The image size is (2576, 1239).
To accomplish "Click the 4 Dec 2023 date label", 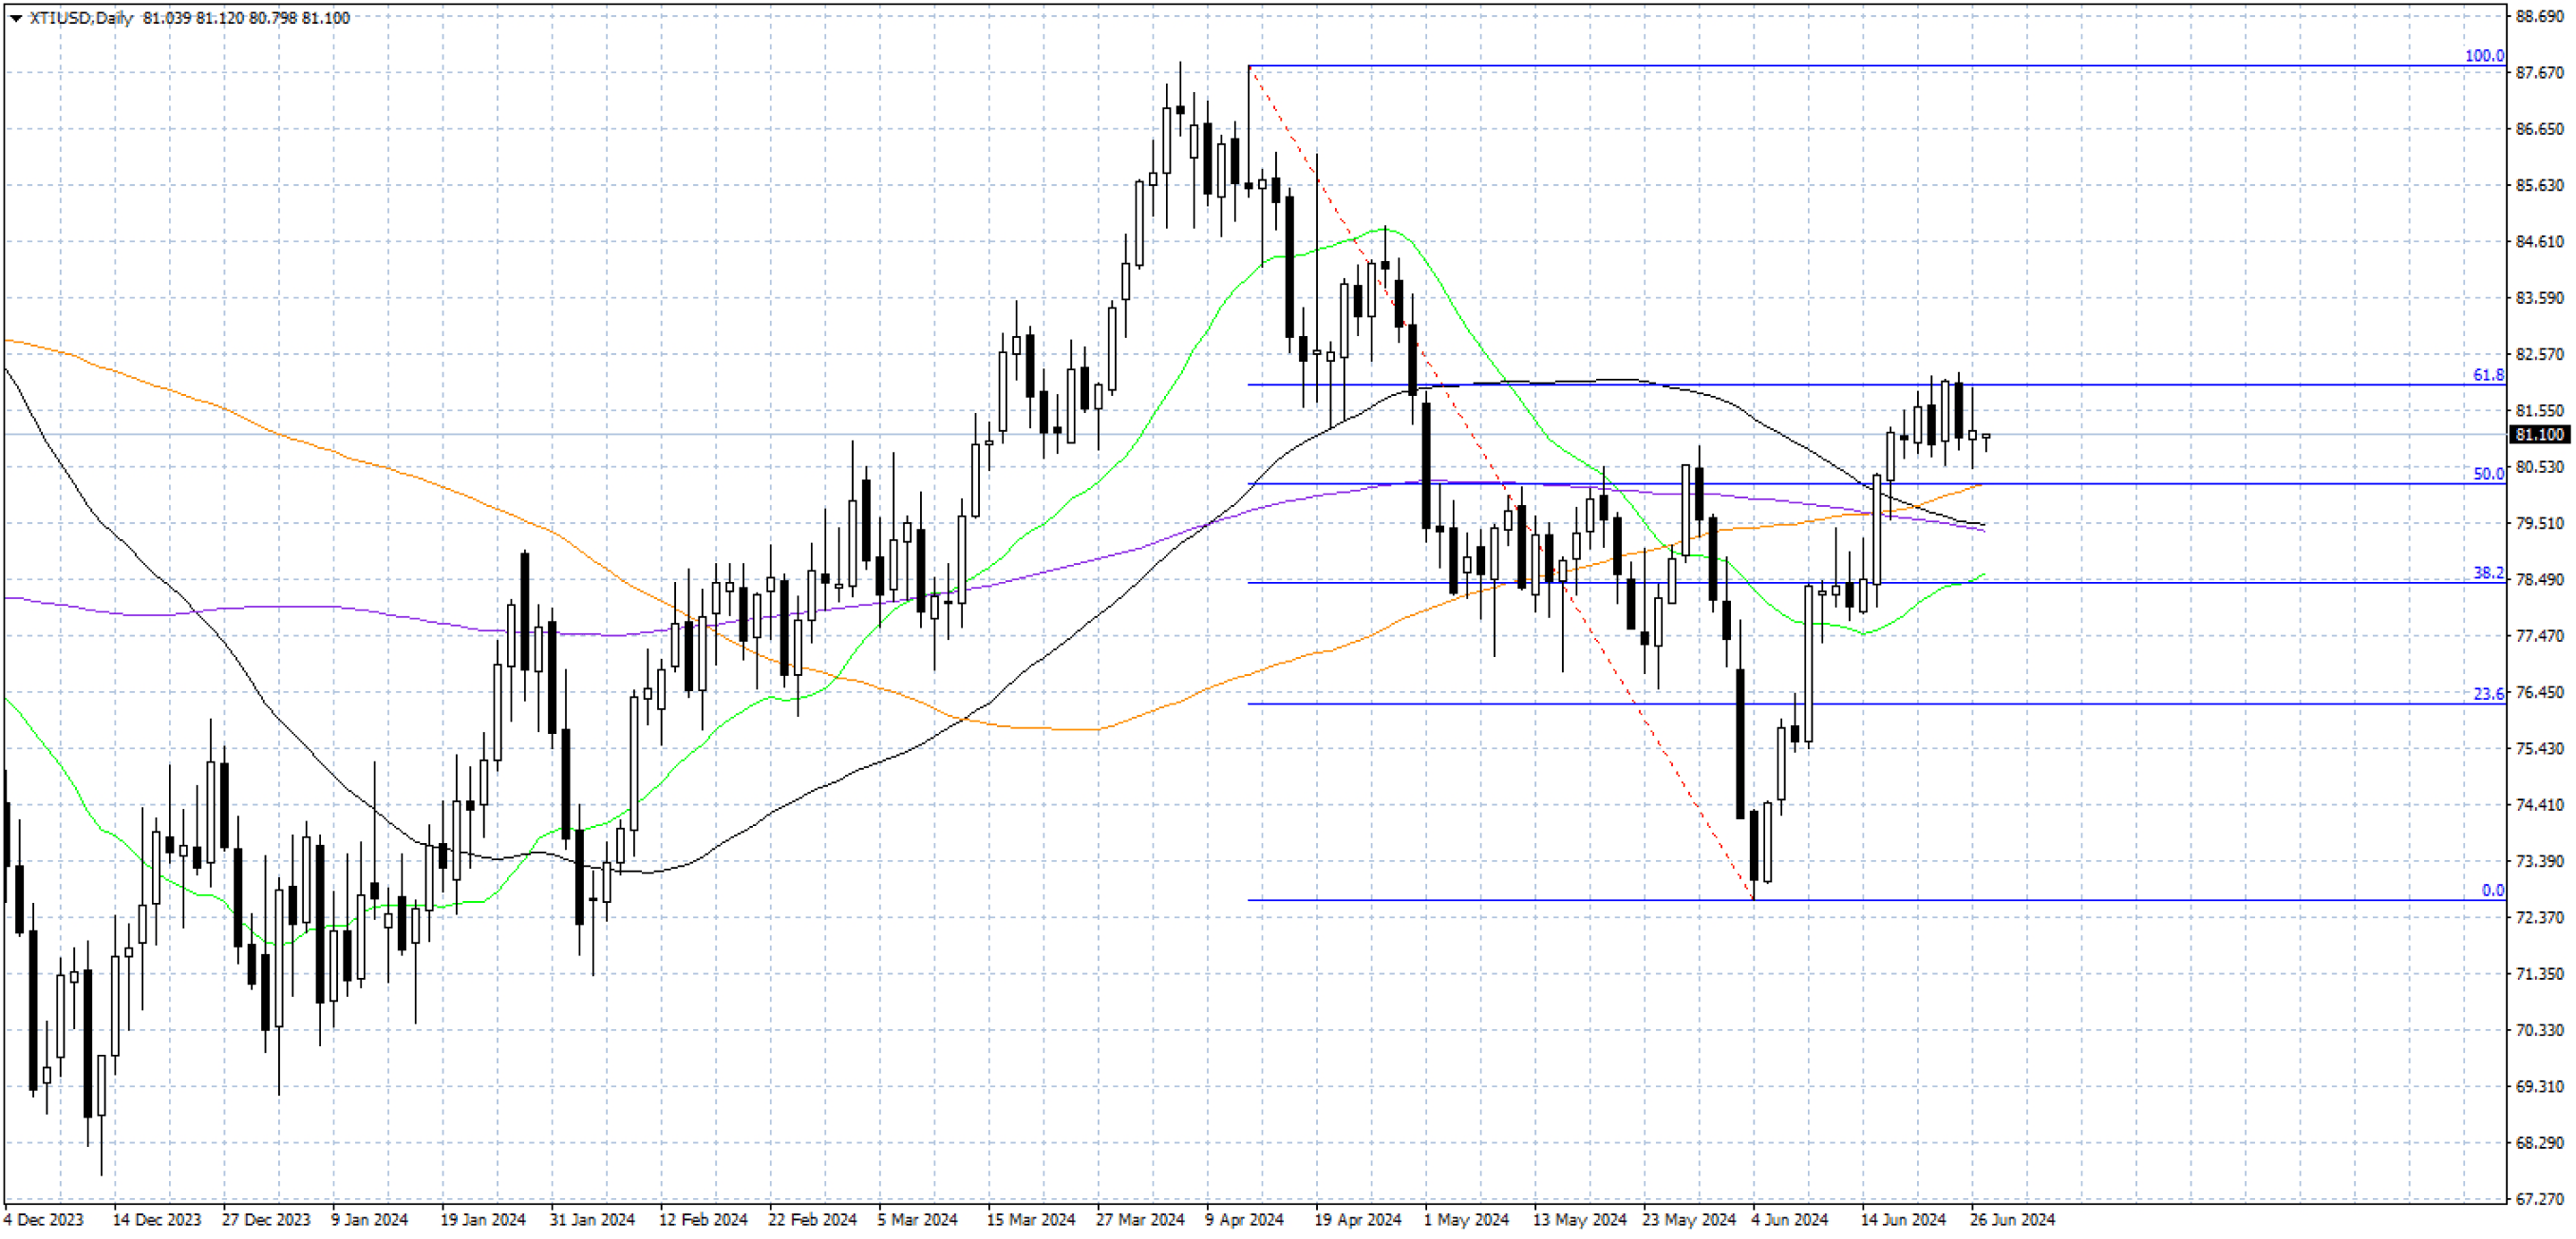I will tap(44, 1220).
